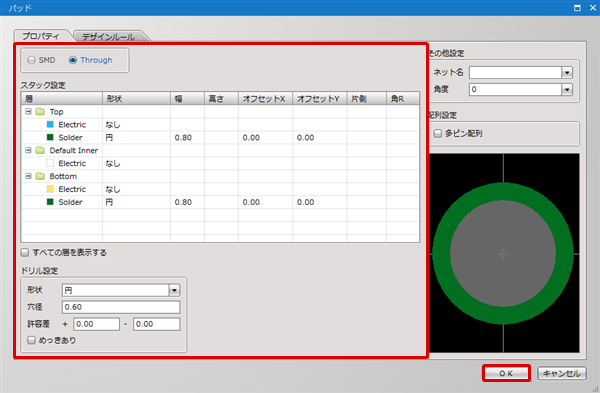Select the Top Solder layer row
Screen dimensions: 600x393
(220, 137)
